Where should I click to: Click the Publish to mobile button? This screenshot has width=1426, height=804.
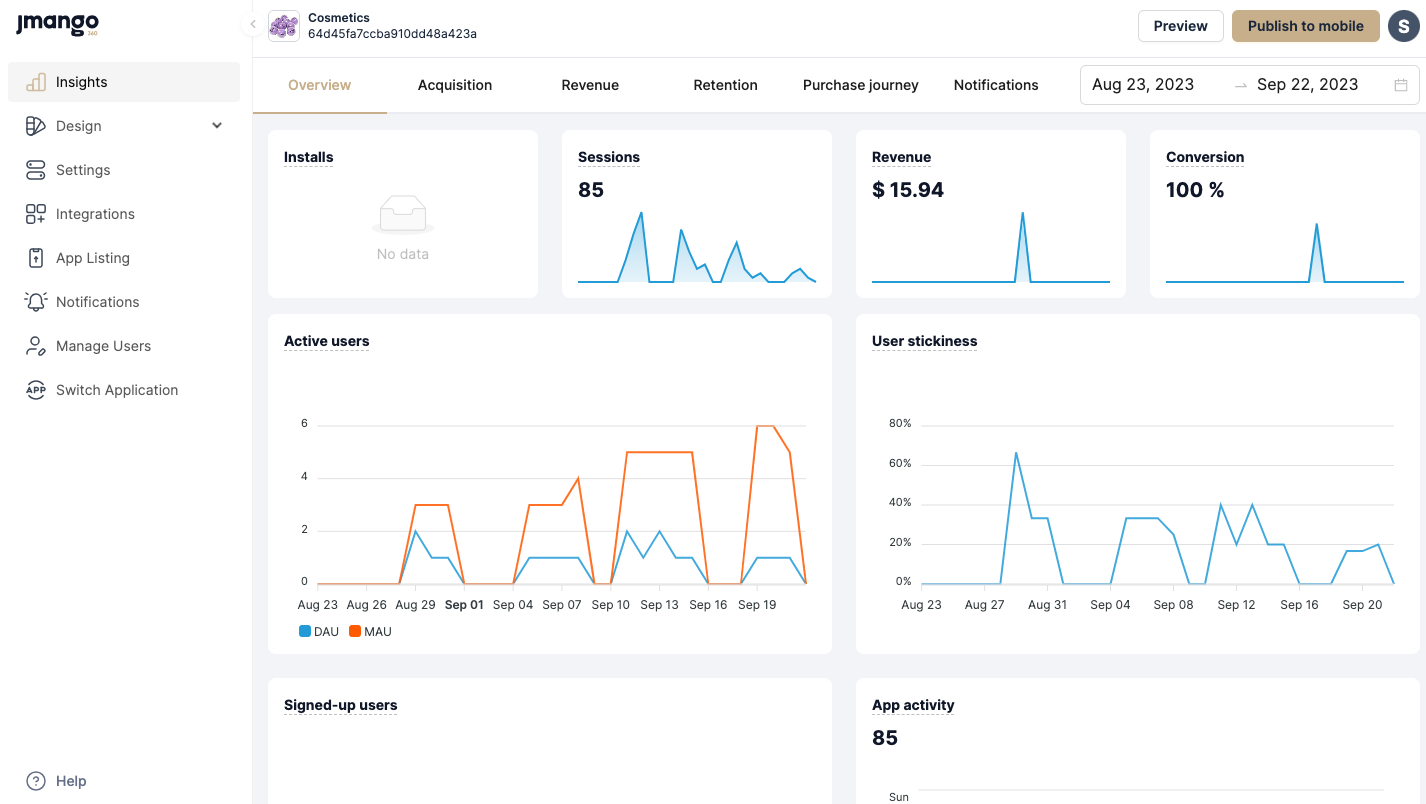click(1305, 26)
